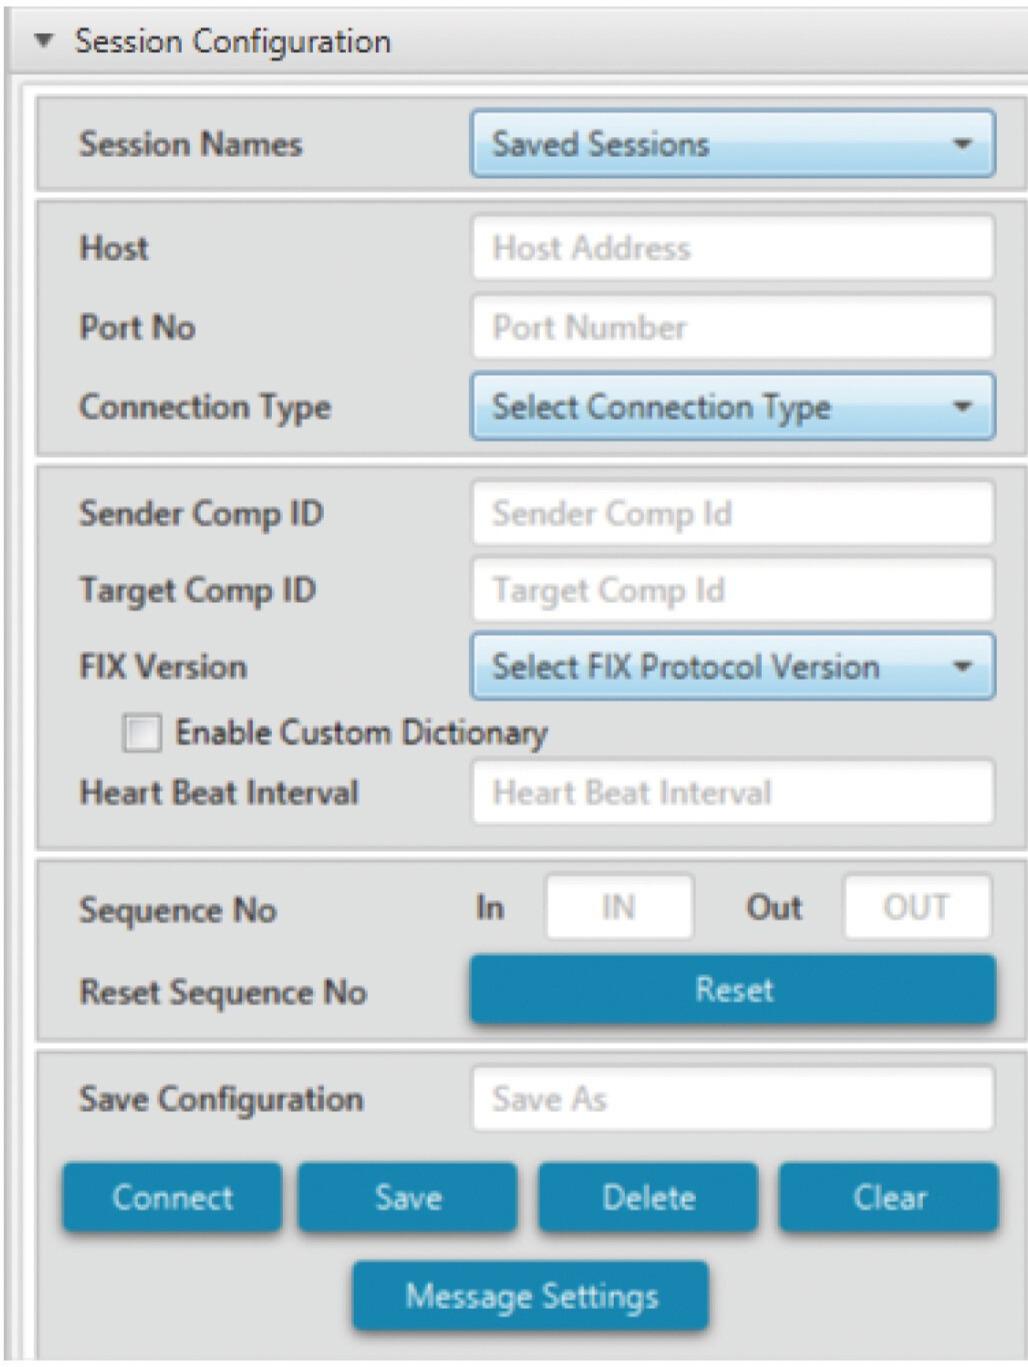
Task: Clear the configuration form
Action: pyautogui.click(x=889, y=1197)
